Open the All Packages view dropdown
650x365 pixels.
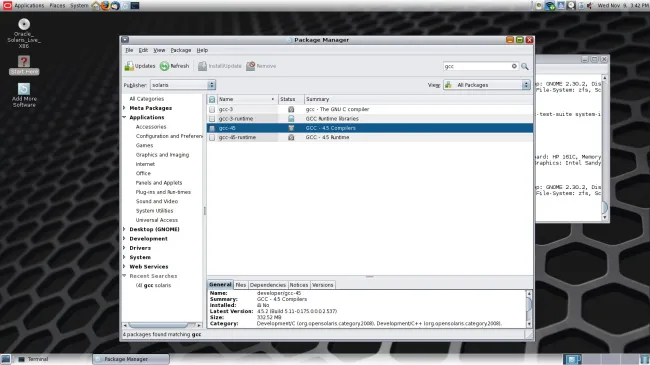tap(487, 85)
